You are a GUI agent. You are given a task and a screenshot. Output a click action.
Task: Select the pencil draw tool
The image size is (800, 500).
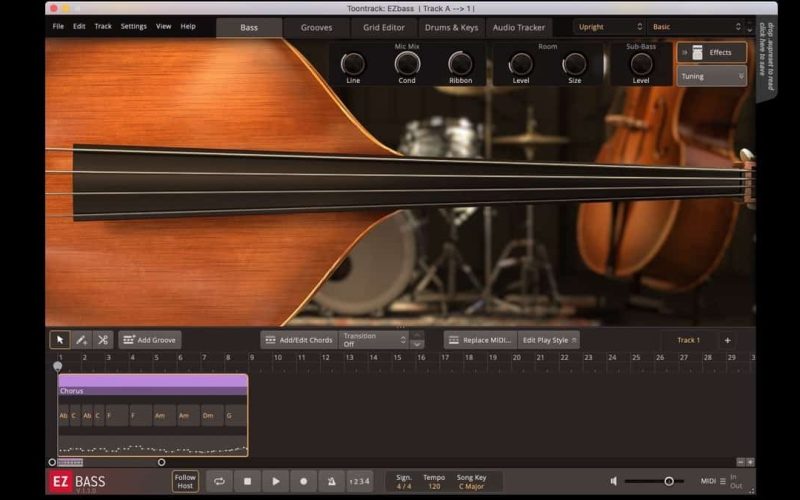click(x=81, y=340)
